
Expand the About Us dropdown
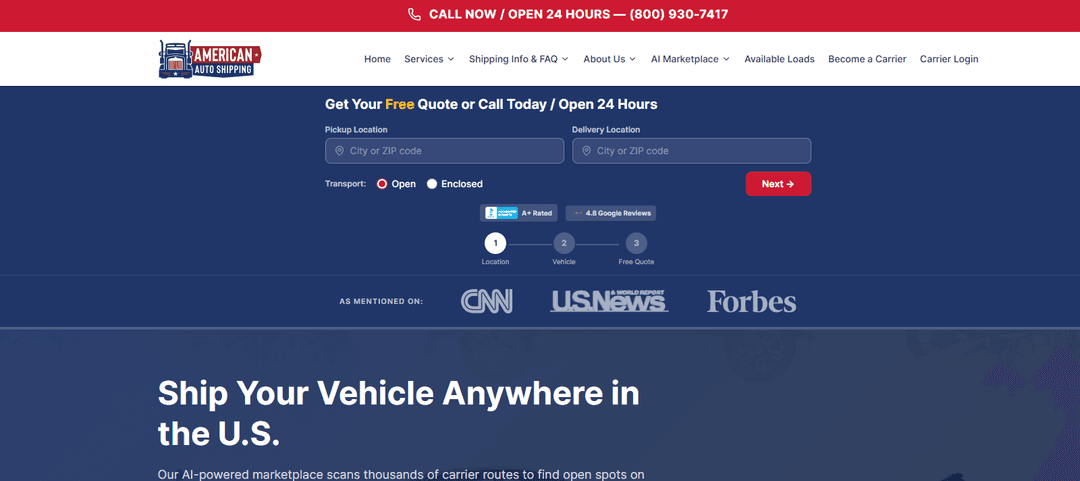[610, 59]
